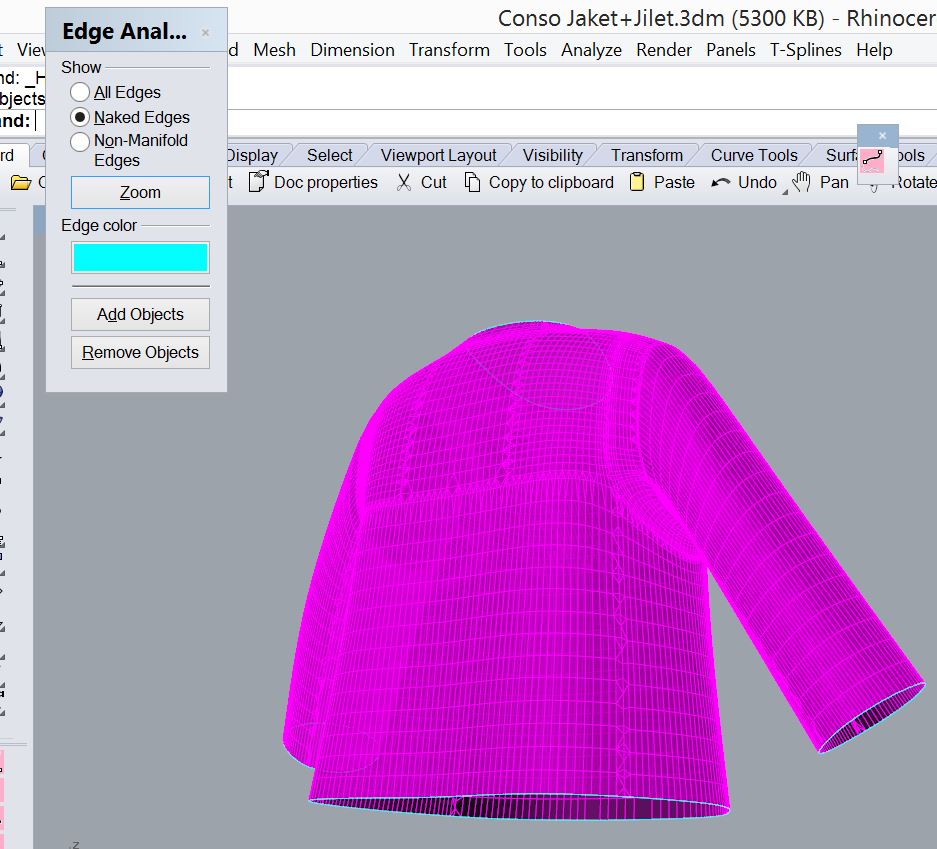The width and height of the screenshot is (937, 849).
Task: Open the Help menu
Action: point(874,50)
